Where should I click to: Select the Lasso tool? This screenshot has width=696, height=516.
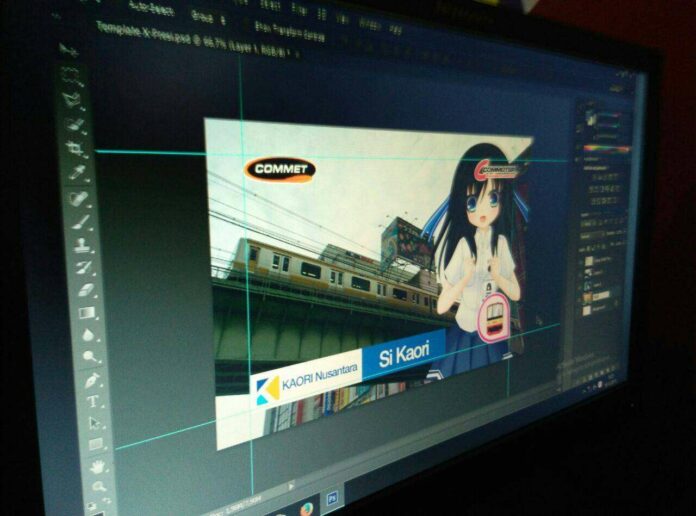[x=70, y=100]
